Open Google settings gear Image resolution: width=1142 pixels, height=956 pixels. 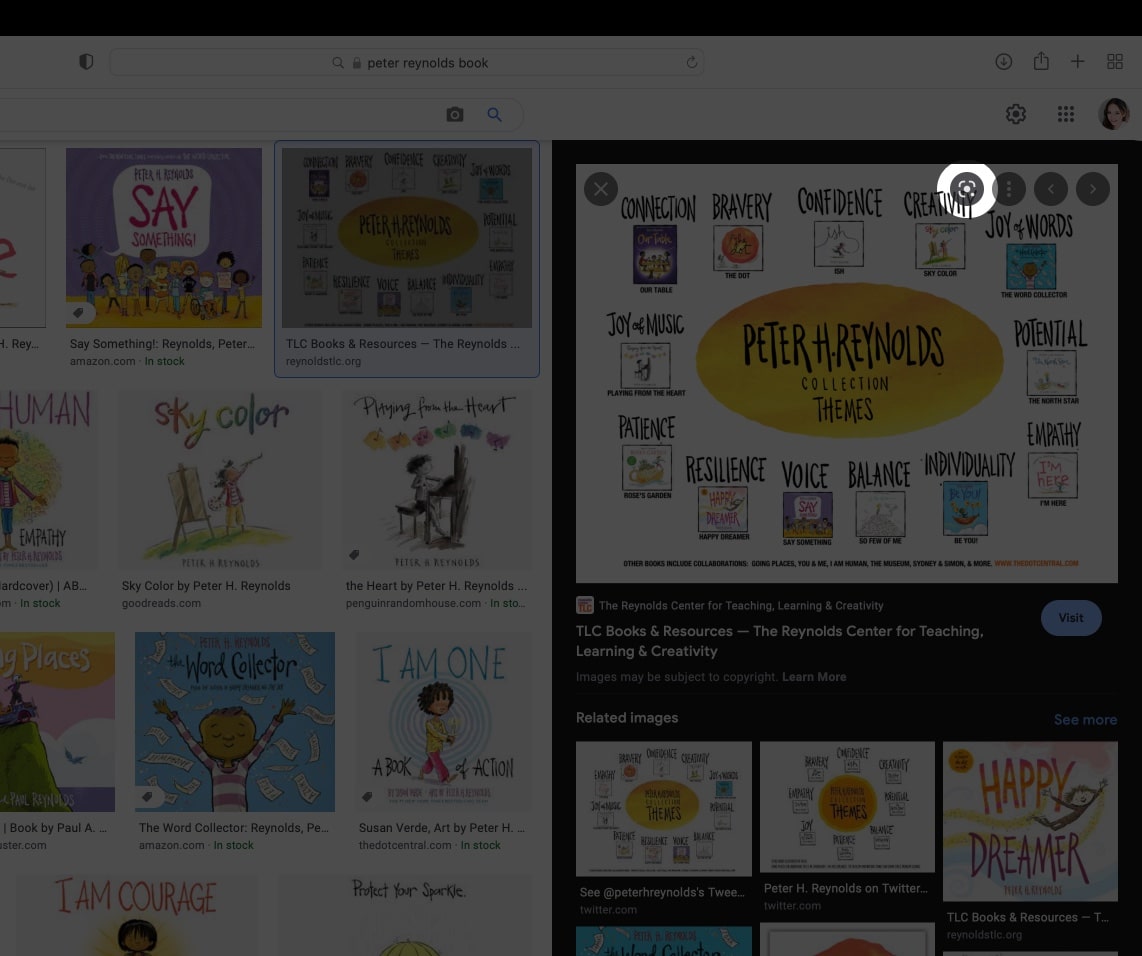coord(1016,114)
